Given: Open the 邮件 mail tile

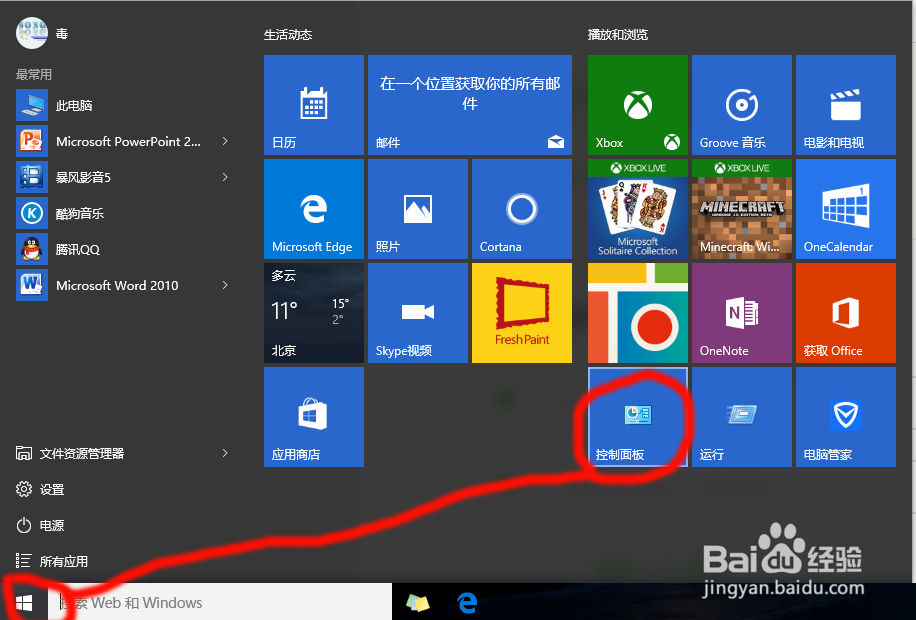Looking at the screenshot, I should point(470,105).
